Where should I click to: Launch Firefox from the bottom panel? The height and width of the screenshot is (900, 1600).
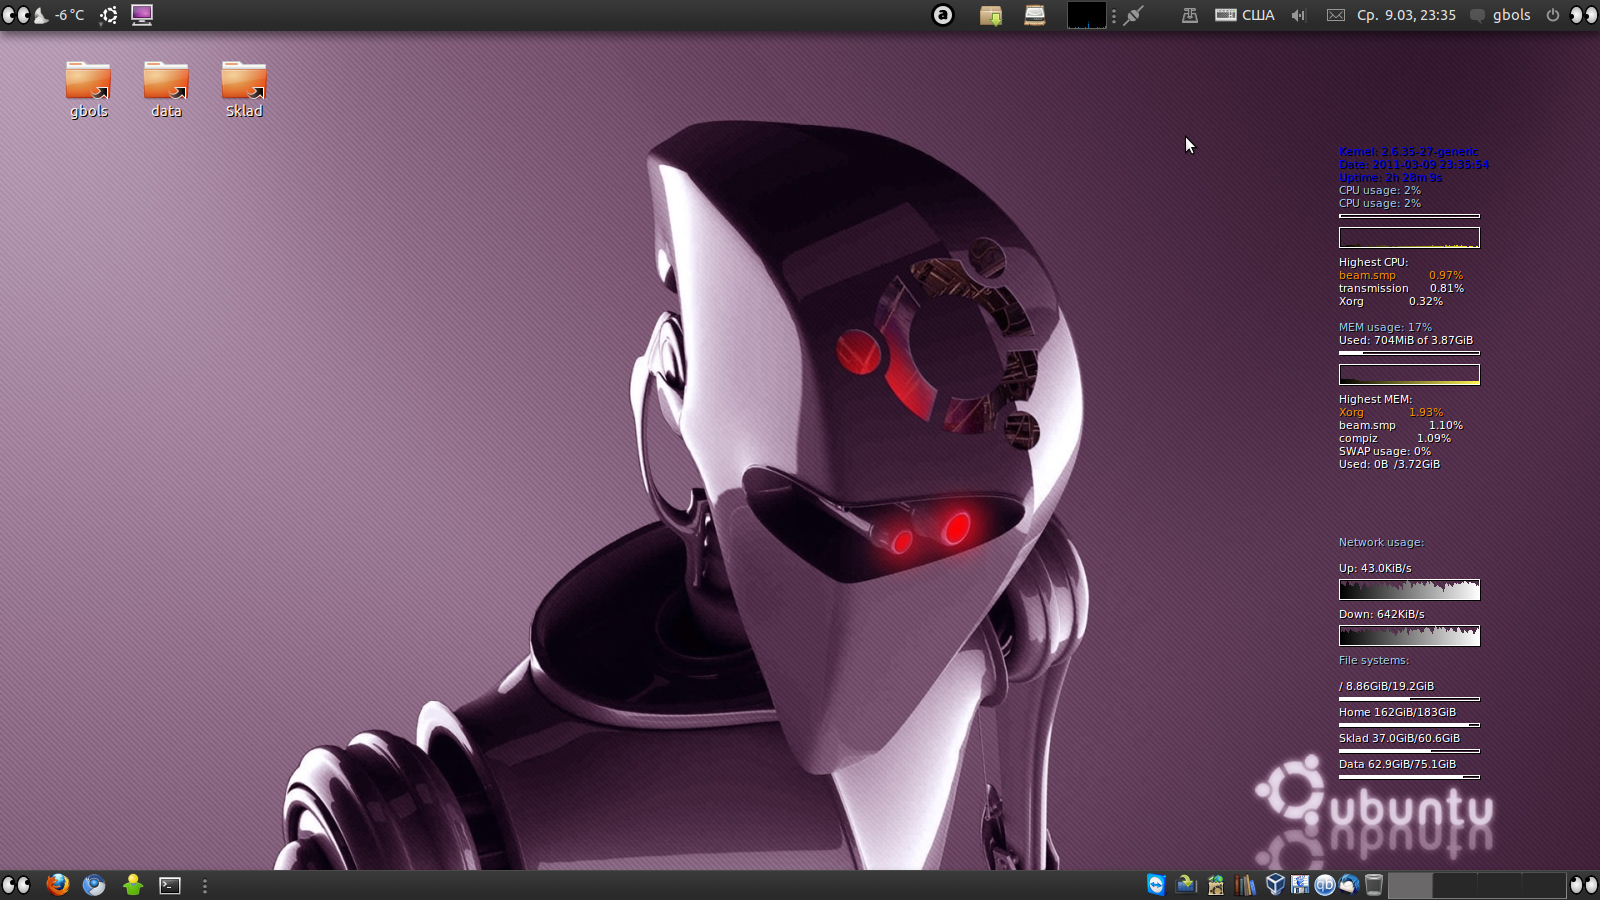pyautogui.click(x=57, y=885)
